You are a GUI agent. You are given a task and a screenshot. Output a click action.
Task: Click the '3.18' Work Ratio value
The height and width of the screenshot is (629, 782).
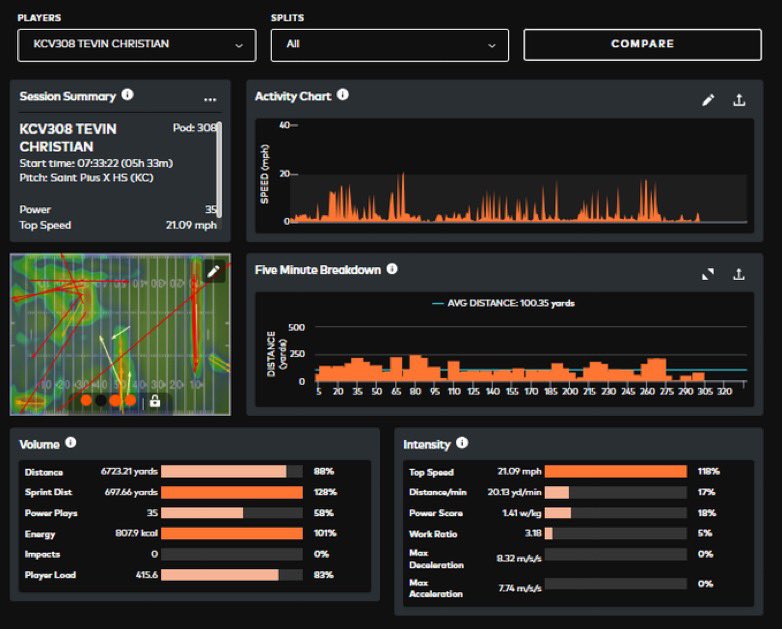coord(533,533)
